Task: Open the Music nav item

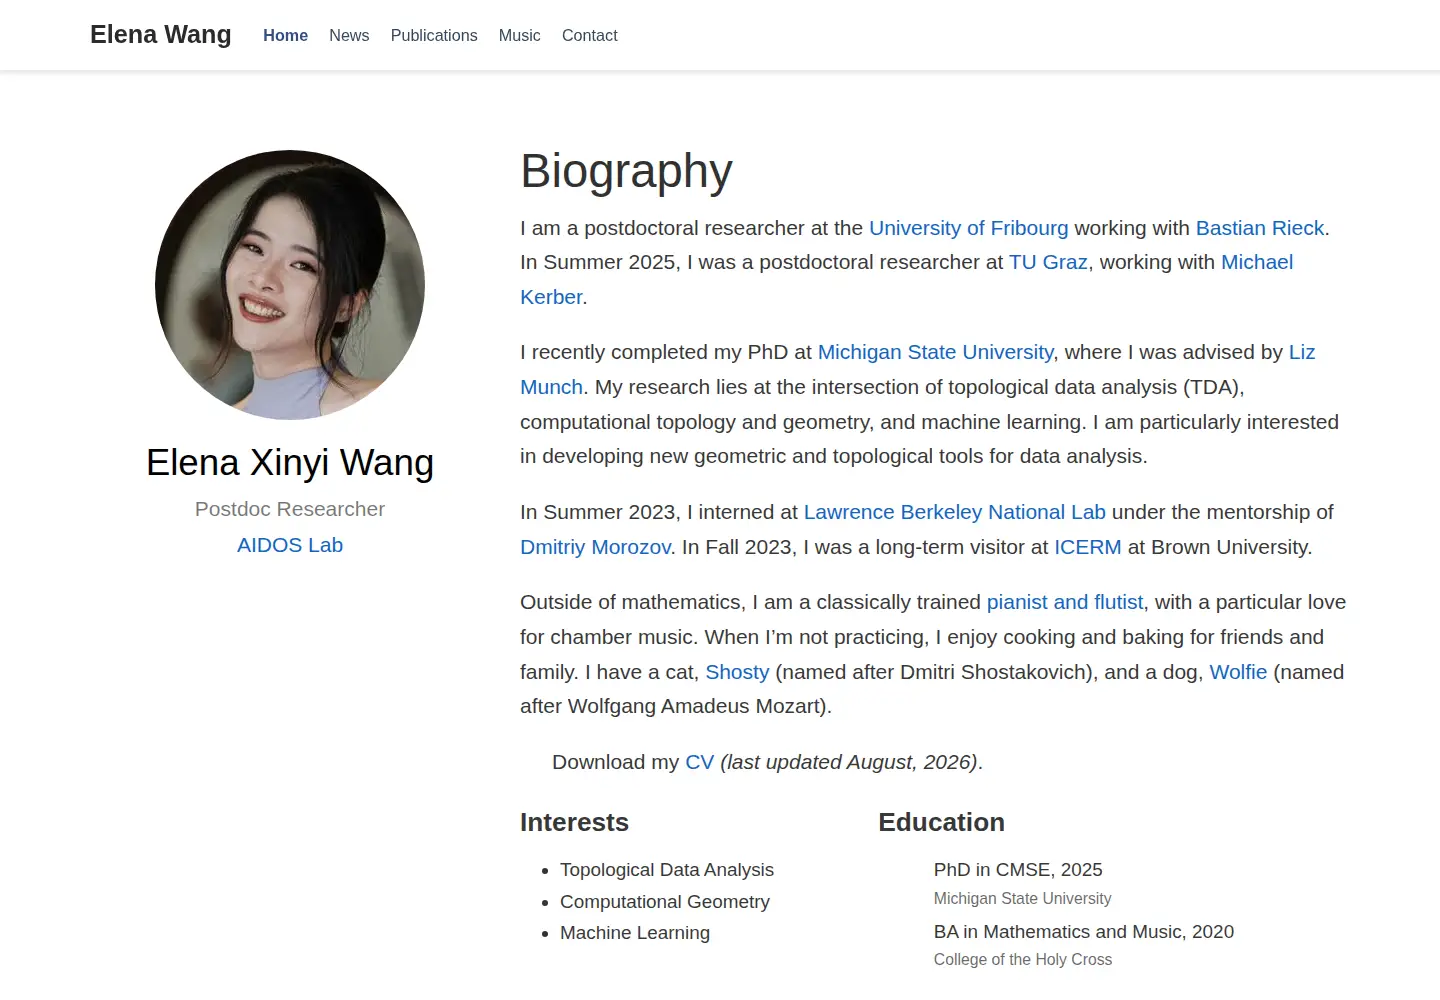Action: [519, 35]
